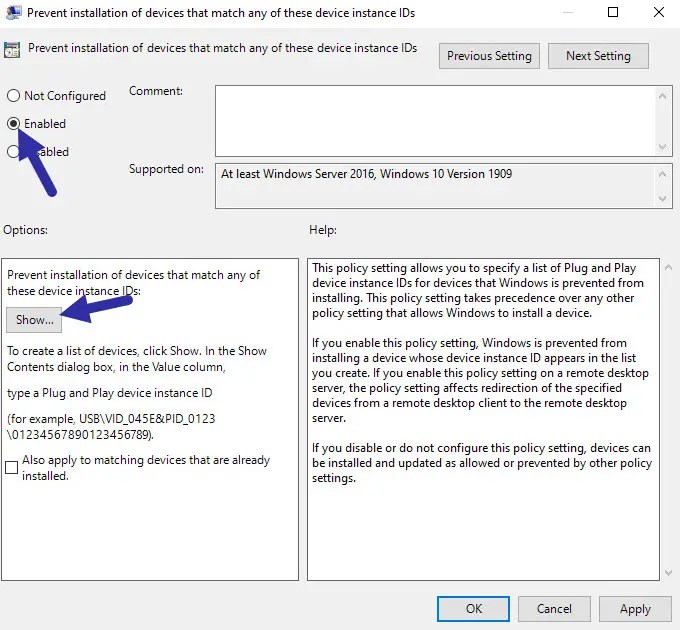This screenshot has width=680, height=630.
Task: Click the Help text 'If you enable this policy setting'
Action: [481, 380]
